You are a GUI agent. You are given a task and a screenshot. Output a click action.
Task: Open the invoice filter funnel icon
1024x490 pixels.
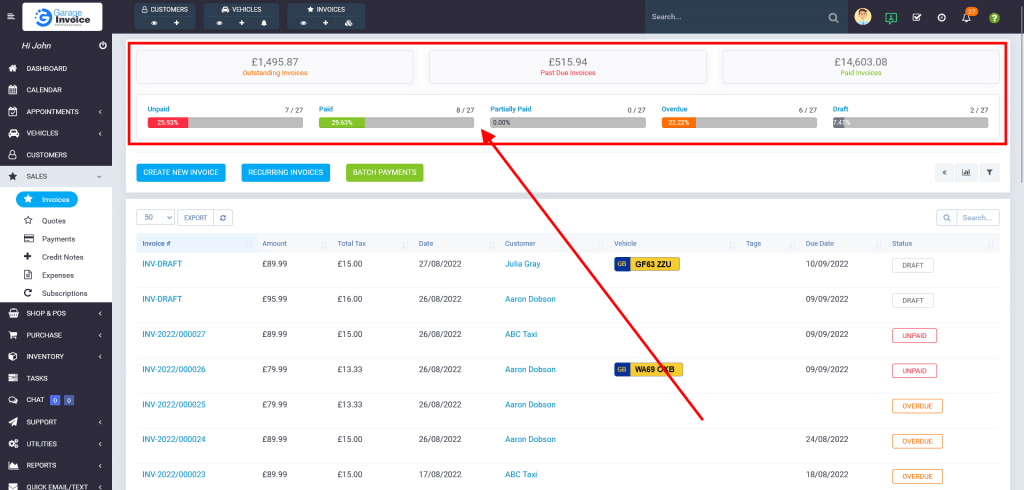(990, 172)
